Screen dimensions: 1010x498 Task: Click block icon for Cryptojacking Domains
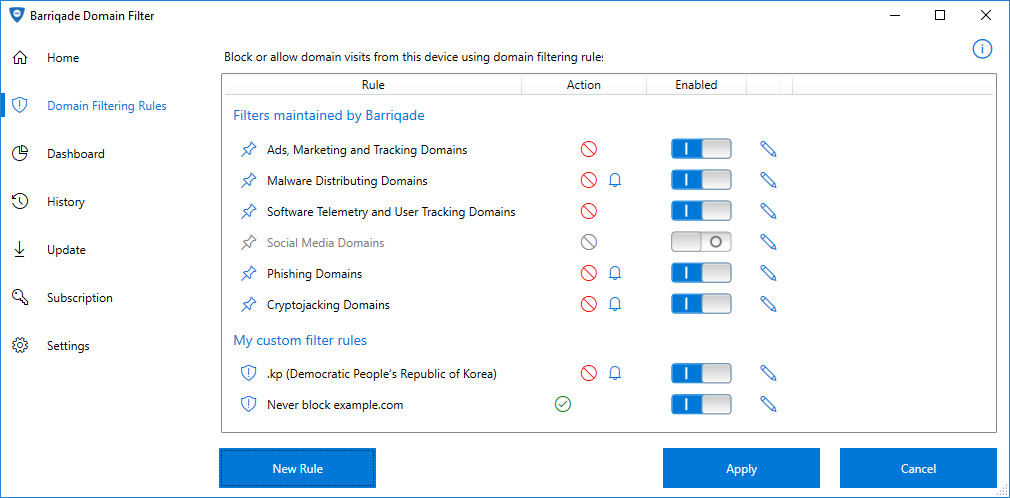tap(589, 303)
